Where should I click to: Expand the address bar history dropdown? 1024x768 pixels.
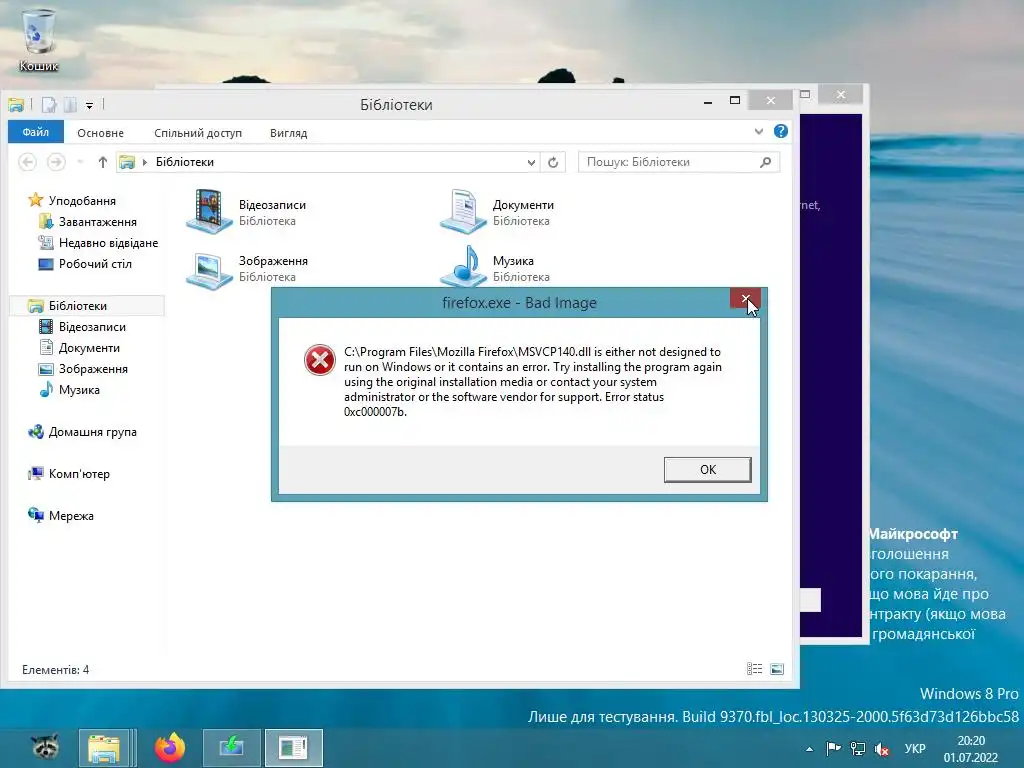(x=531, y=163)
